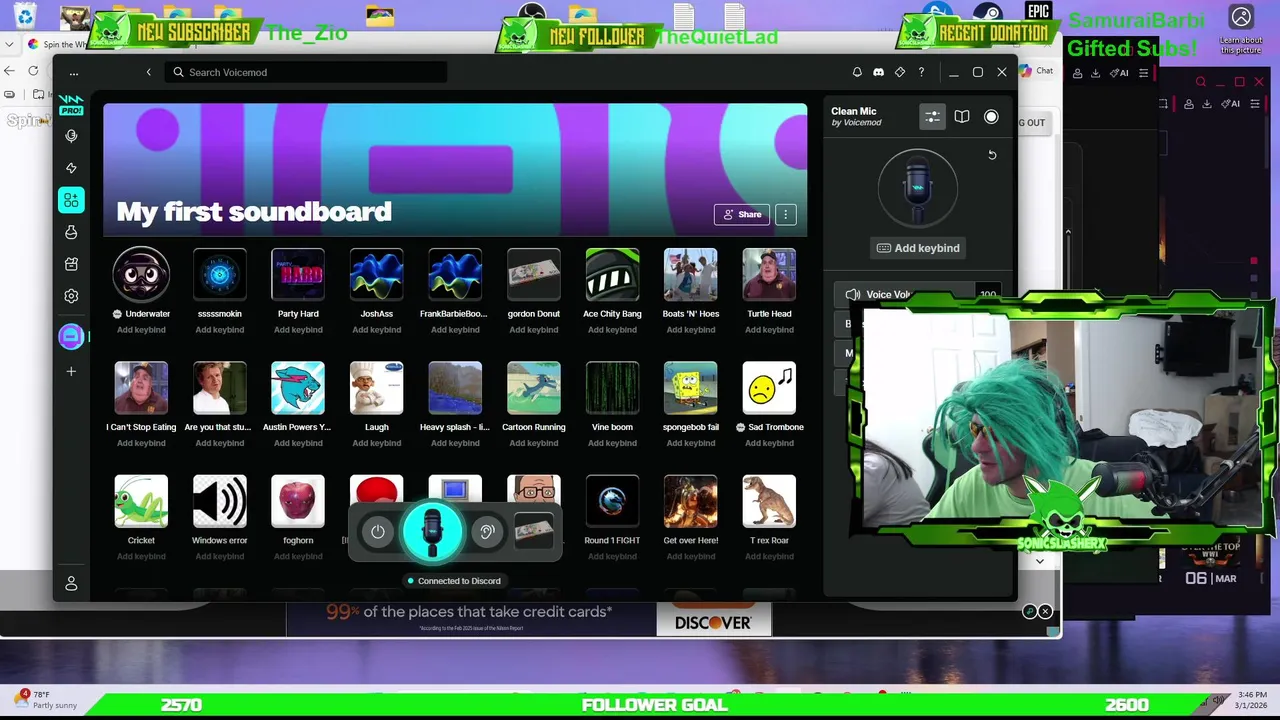Viewport: 1280px width, 720px height.
Task: Add keybind for Clean Mic voice
Action: pos(918,248)
